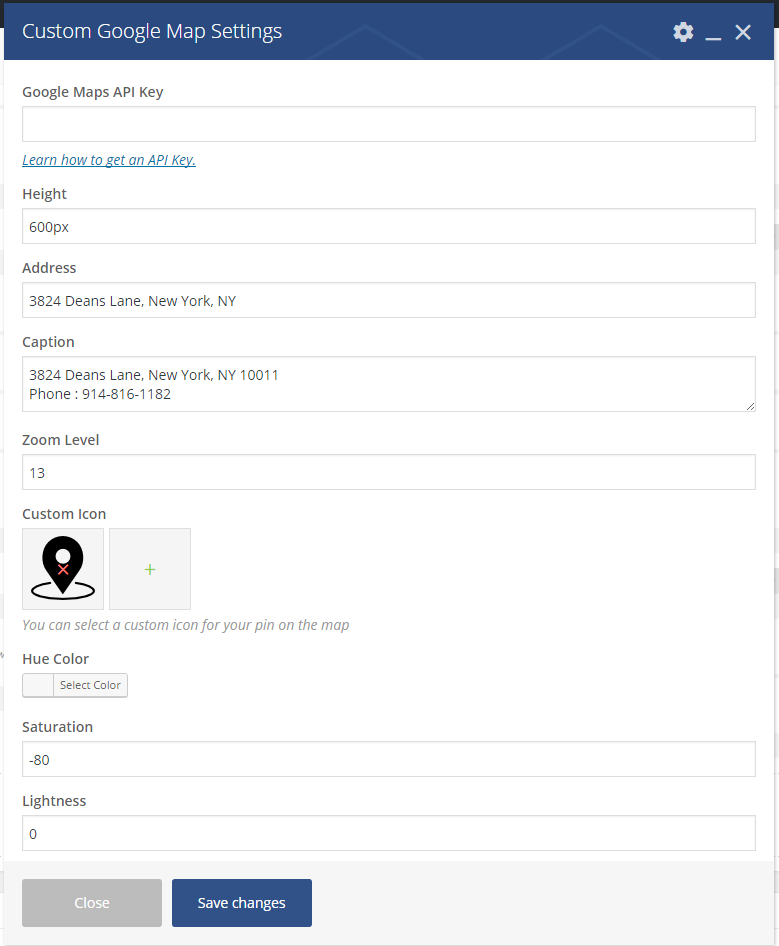The width and height of the screenshot is (779, 946).
Task: Open the settings gear in the header
Action: pos(683,32)
